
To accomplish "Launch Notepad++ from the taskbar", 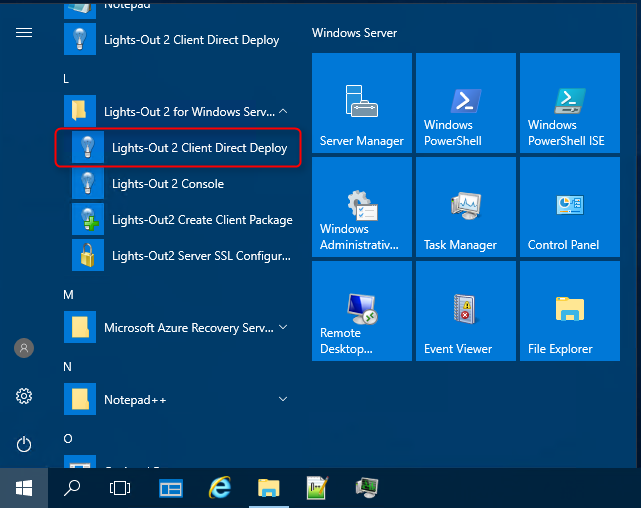I will [318, 488].
